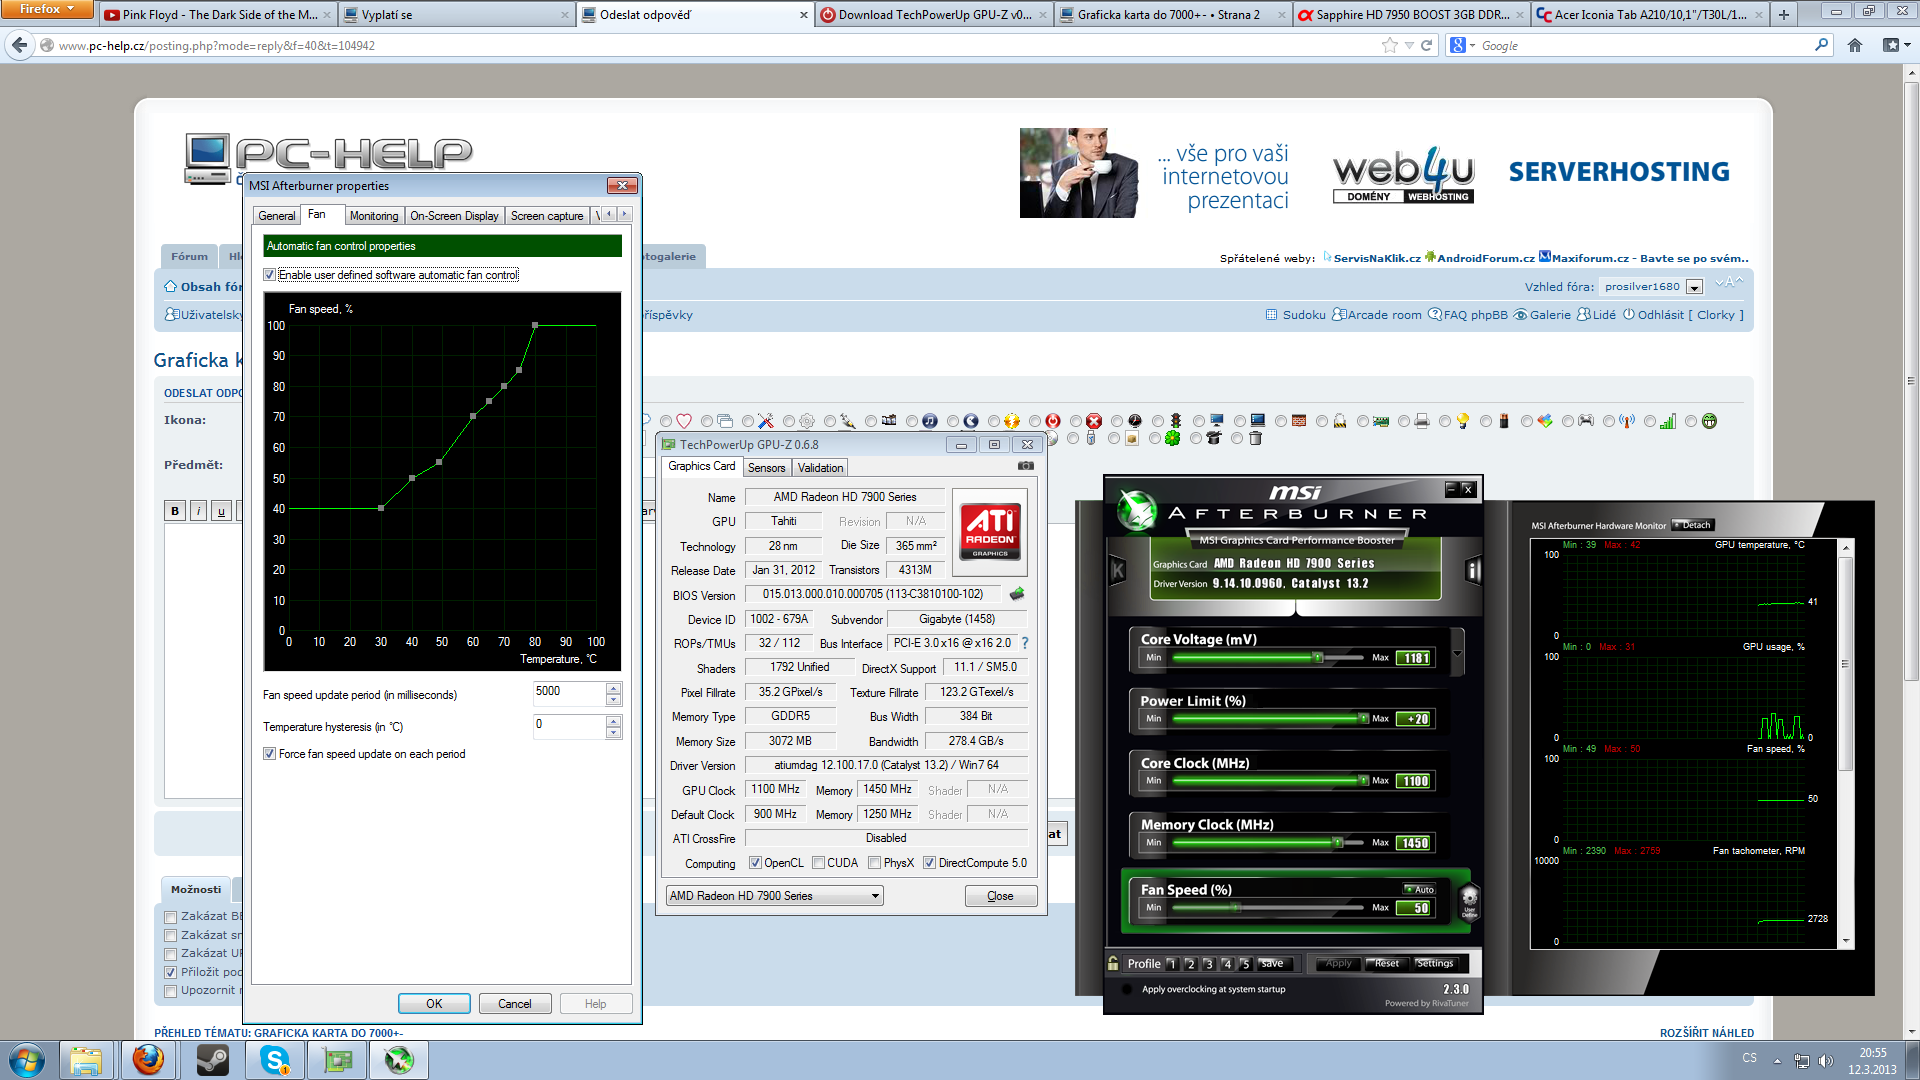Apply underline with the u editor button
Viewport: 1920px width, 1080px height.
222,511
